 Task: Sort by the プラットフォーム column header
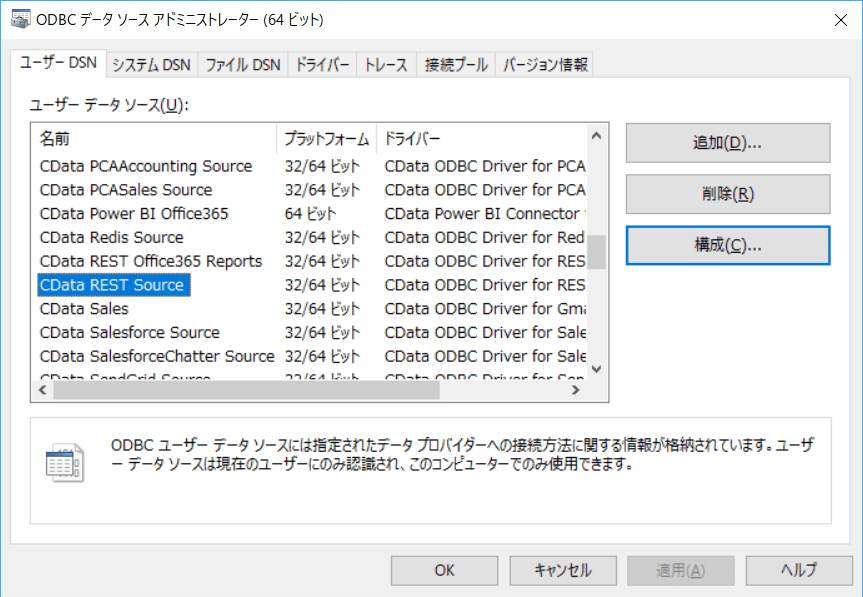(327, 139)
